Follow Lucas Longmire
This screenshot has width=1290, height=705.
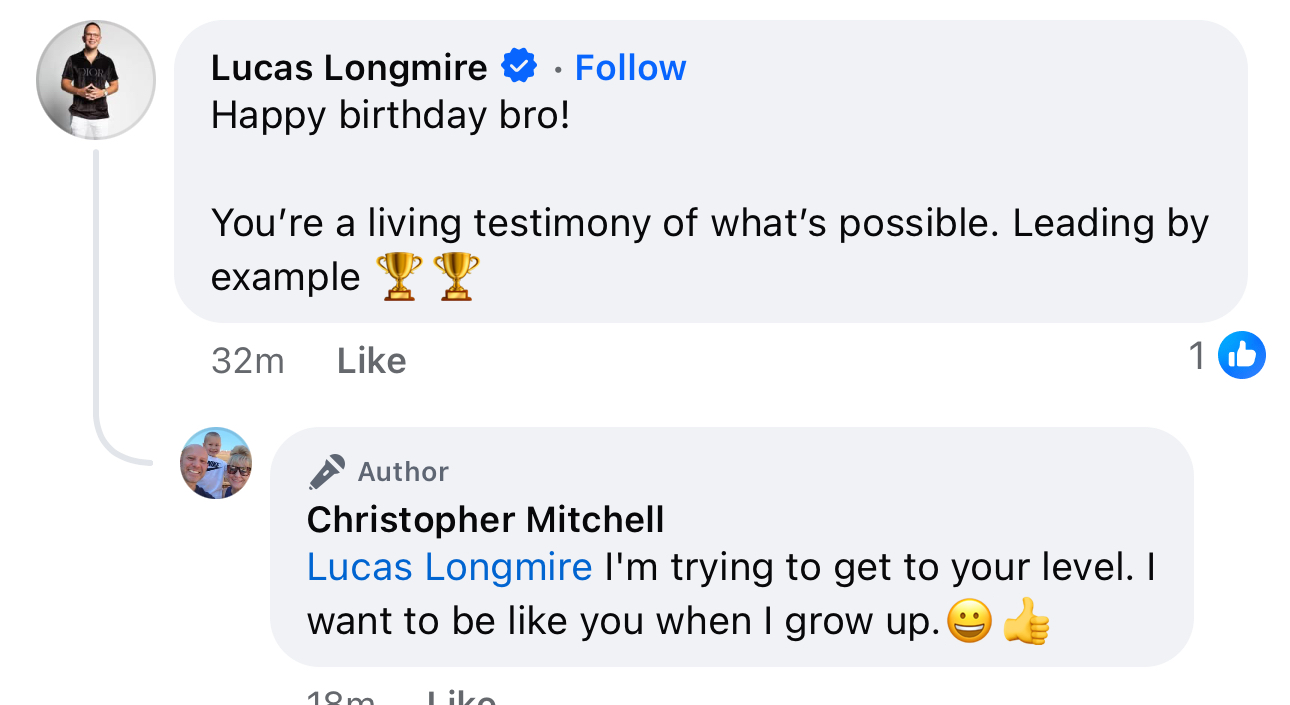click(631, 67)
